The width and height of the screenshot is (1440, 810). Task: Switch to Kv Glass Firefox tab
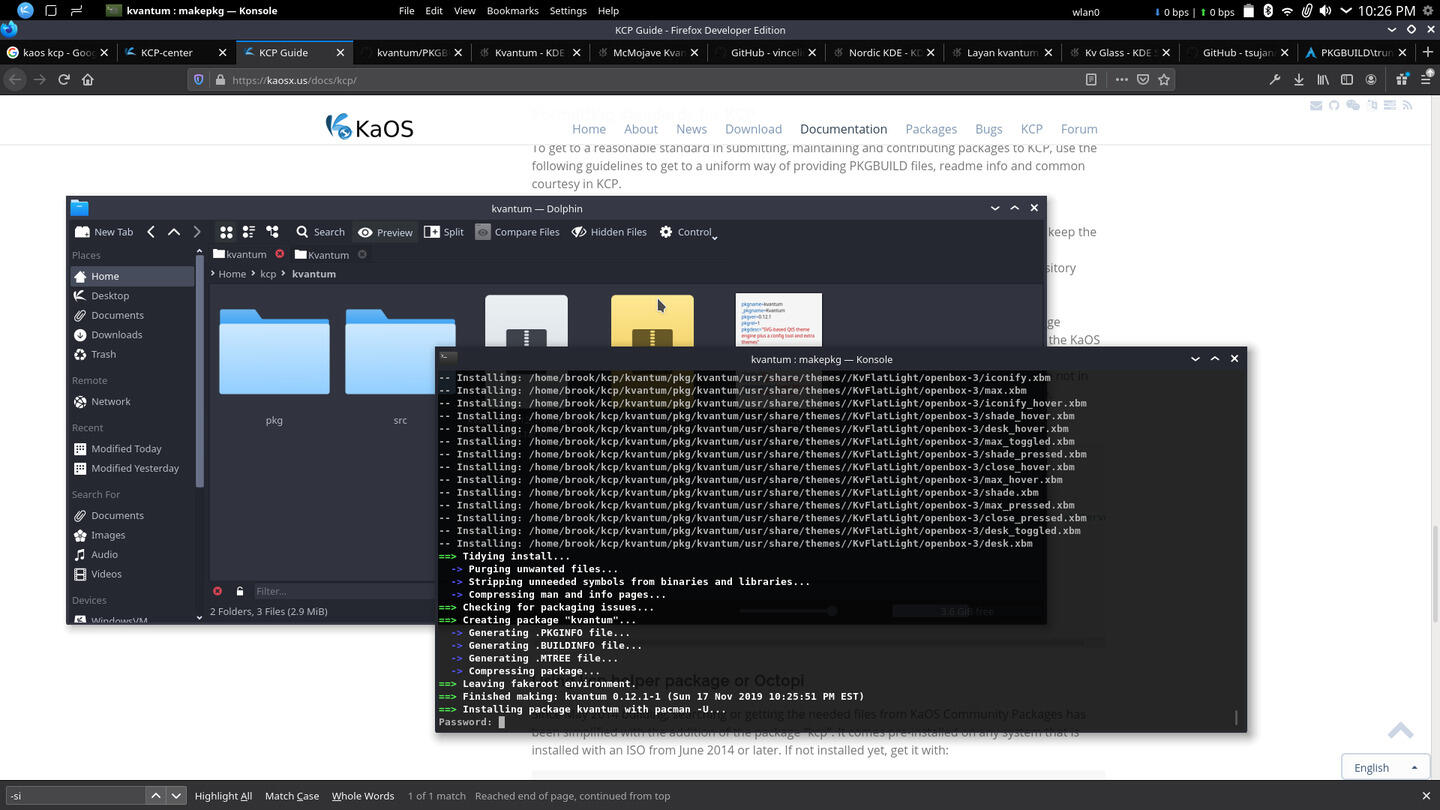tap(1120, 52)
